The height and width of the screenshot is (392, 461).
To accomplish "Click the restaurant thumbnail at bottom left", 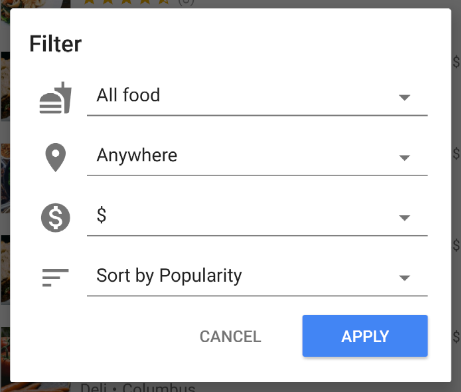I will click(35, 387).
